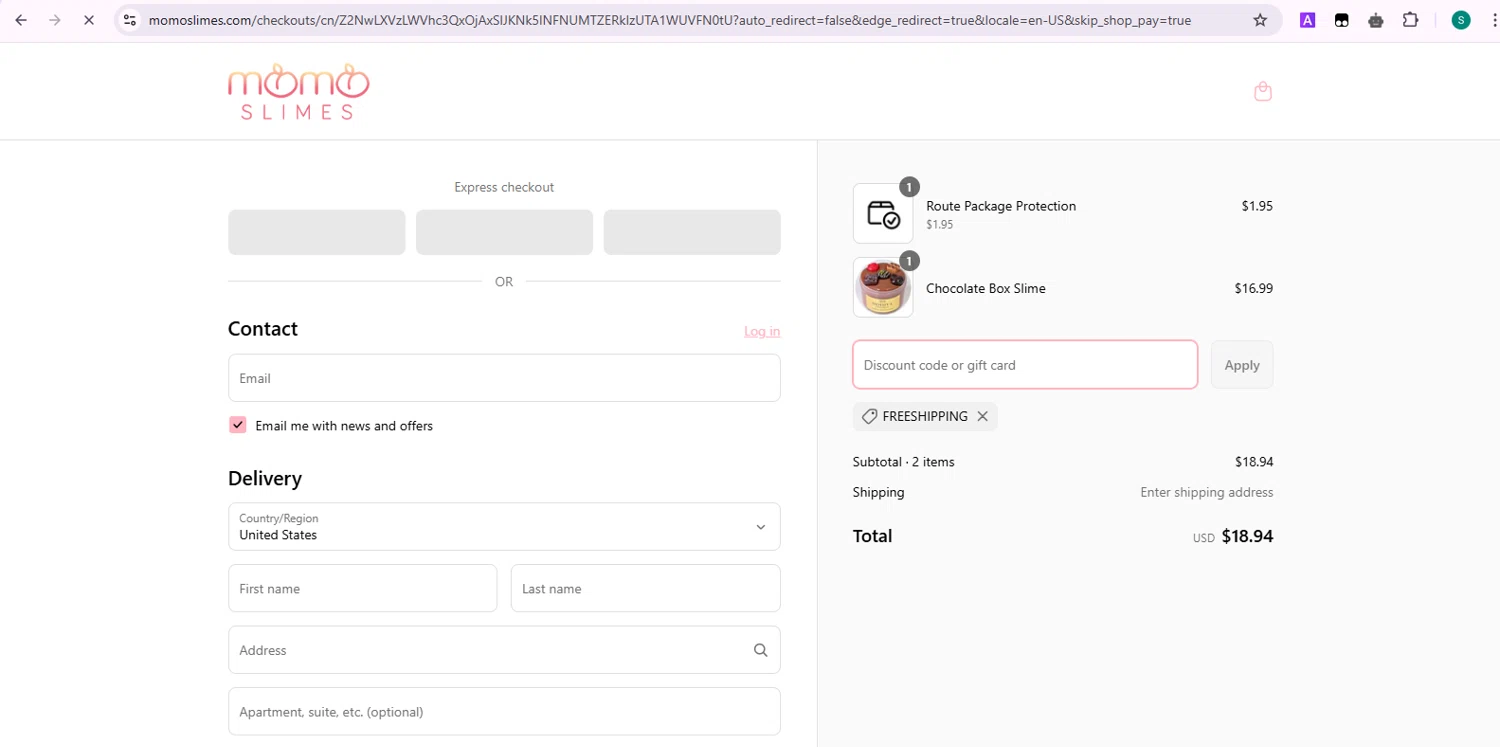
Task: Bookmark this page with star icon
Action: [1260, 20]
